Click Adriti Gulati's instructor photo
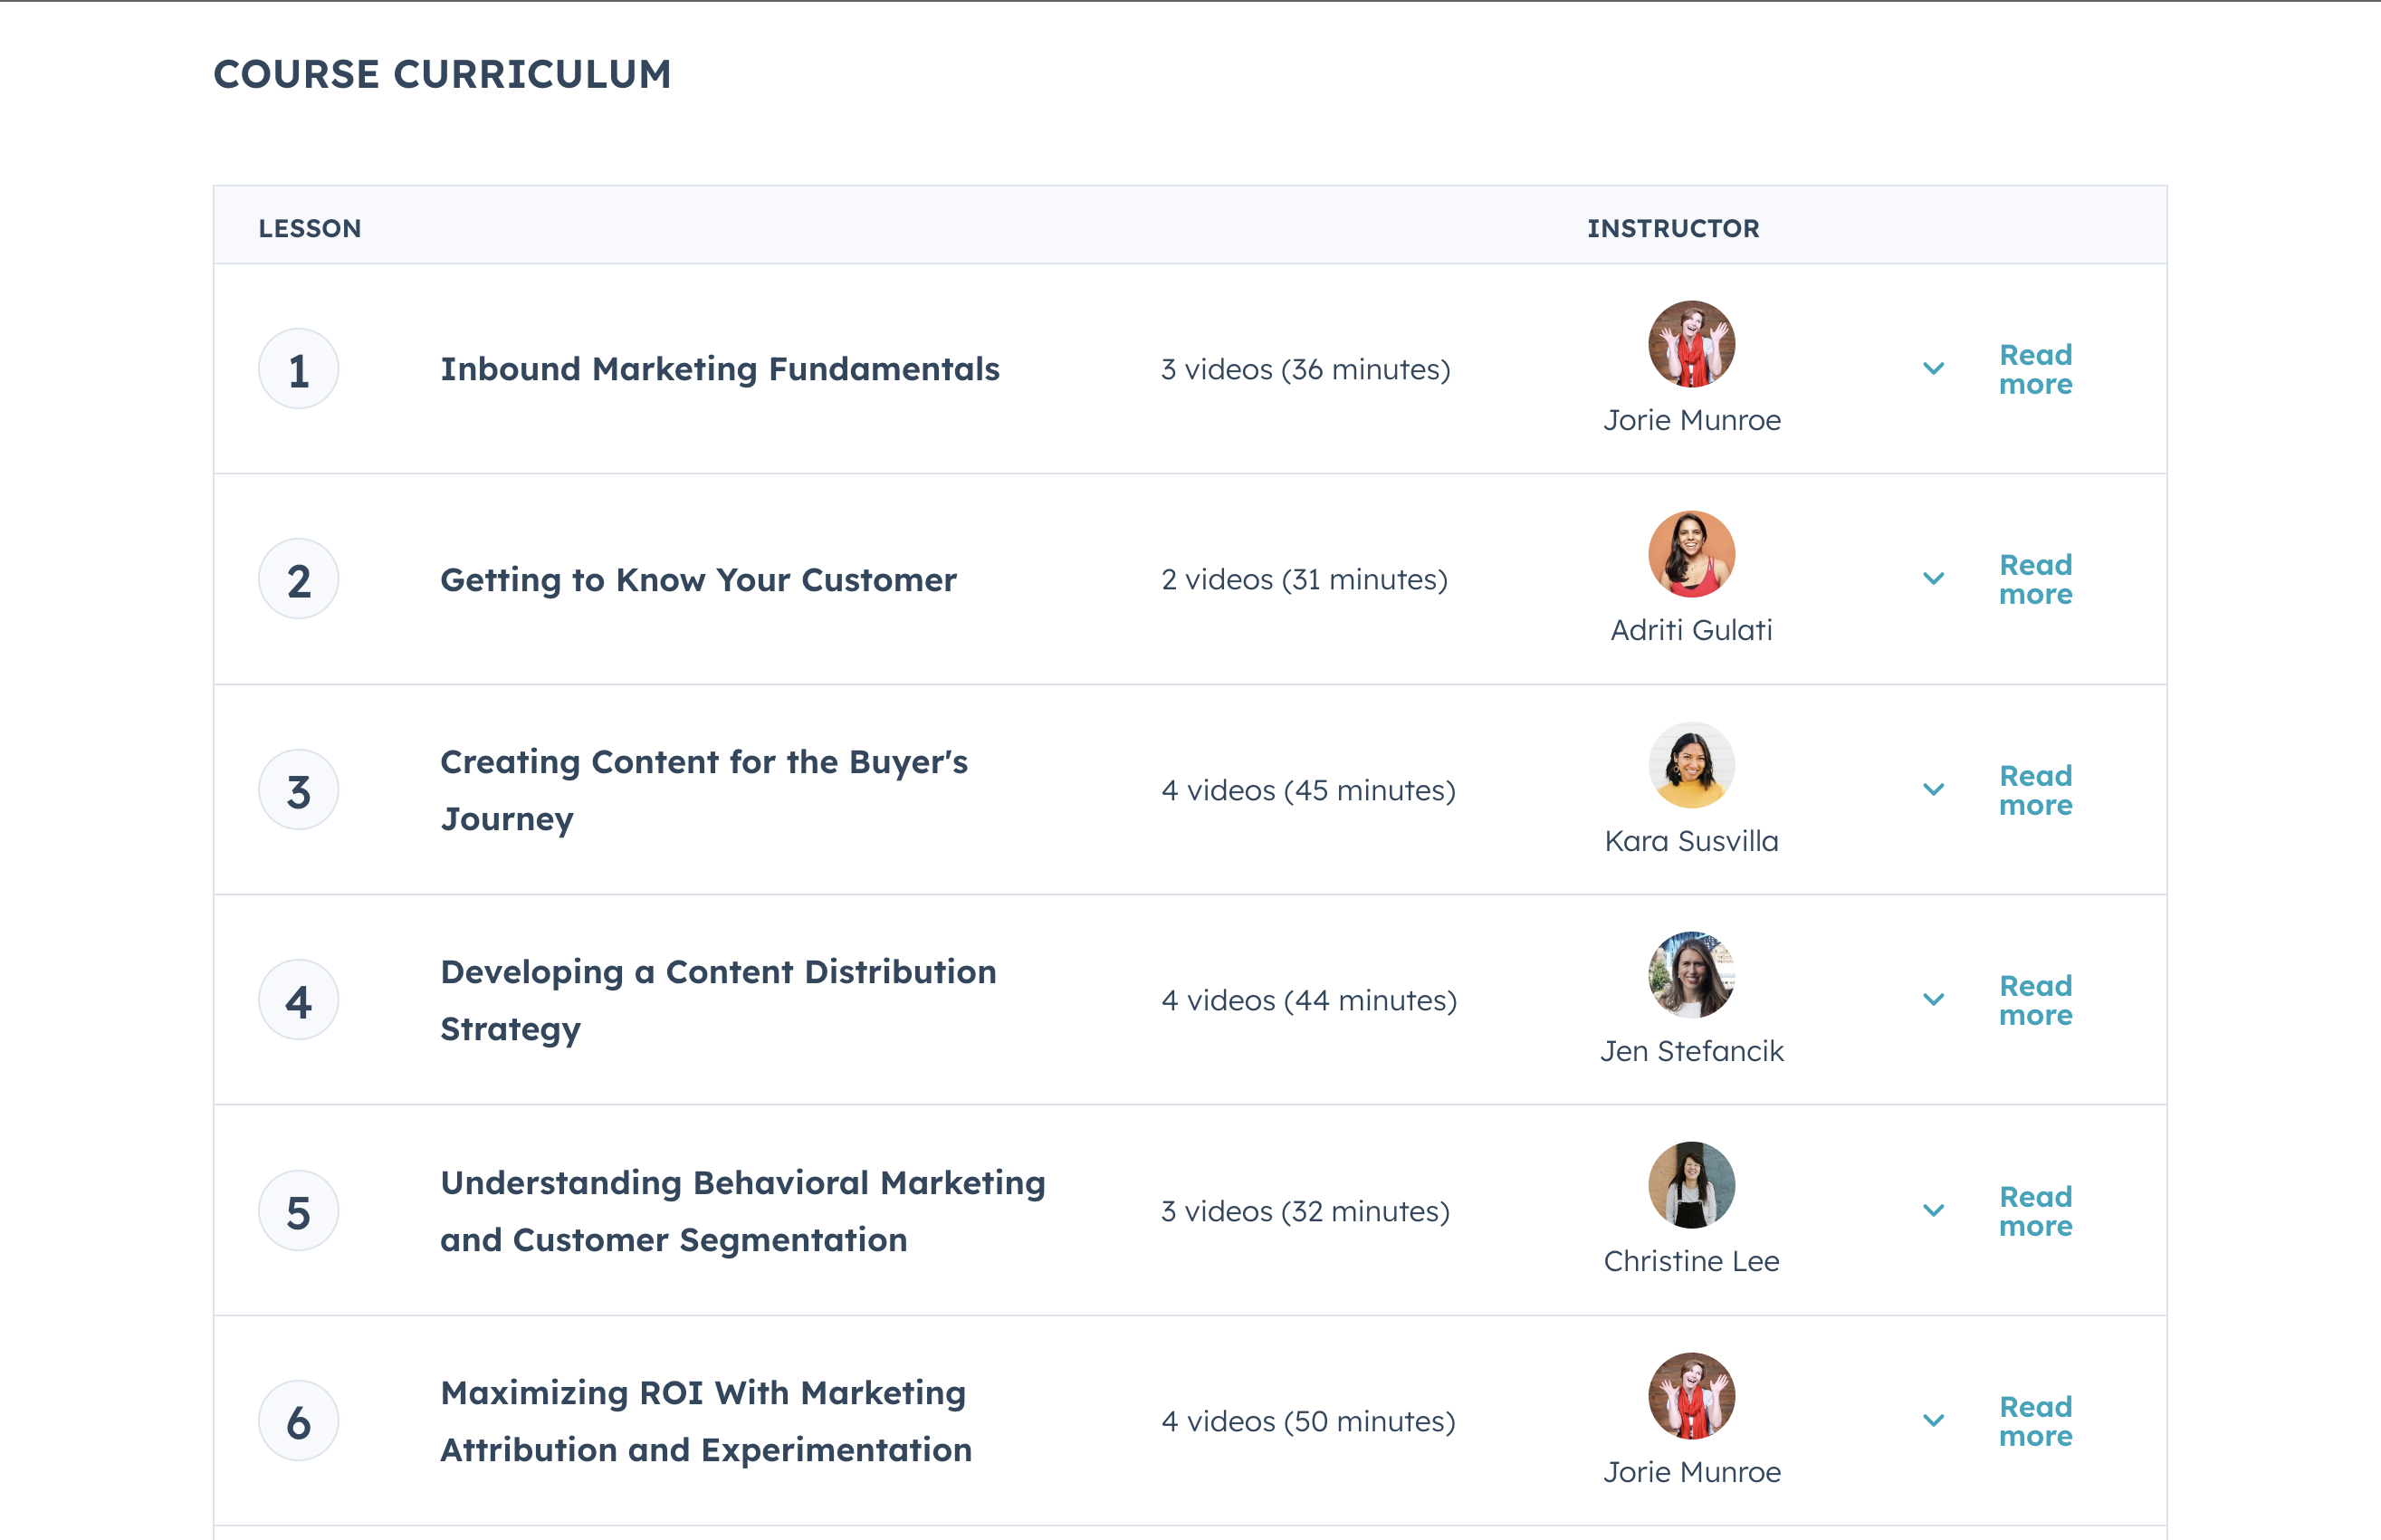Image resolution: width=2381 pixels, height=1540 pixels. point(1691,554)
